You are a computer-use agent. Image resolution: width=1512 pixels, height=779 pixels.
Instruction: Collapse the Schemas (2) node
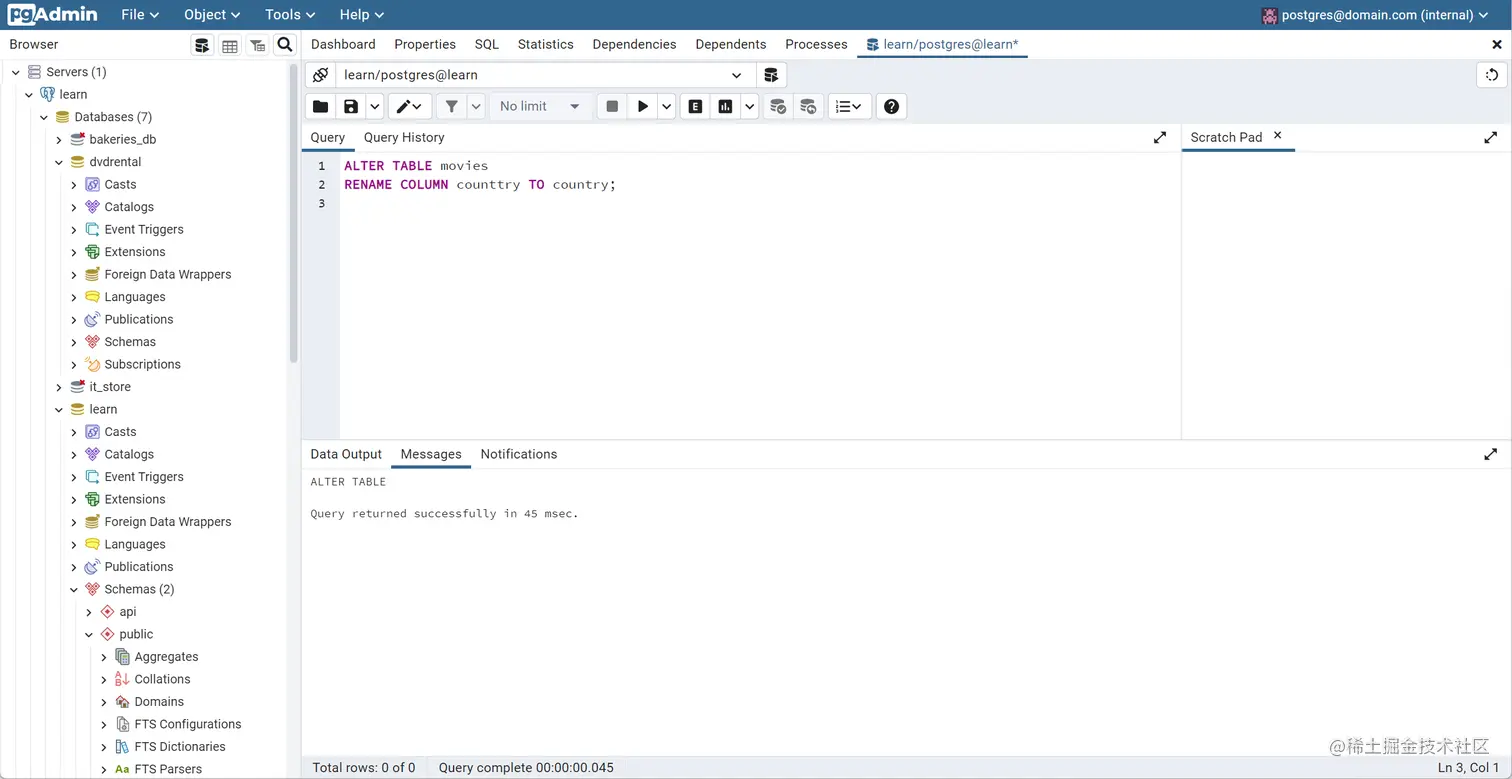click(74, 590)
